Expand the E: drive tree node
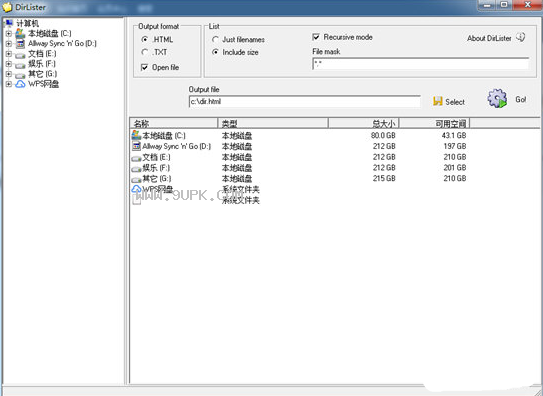 click(9, 54)
